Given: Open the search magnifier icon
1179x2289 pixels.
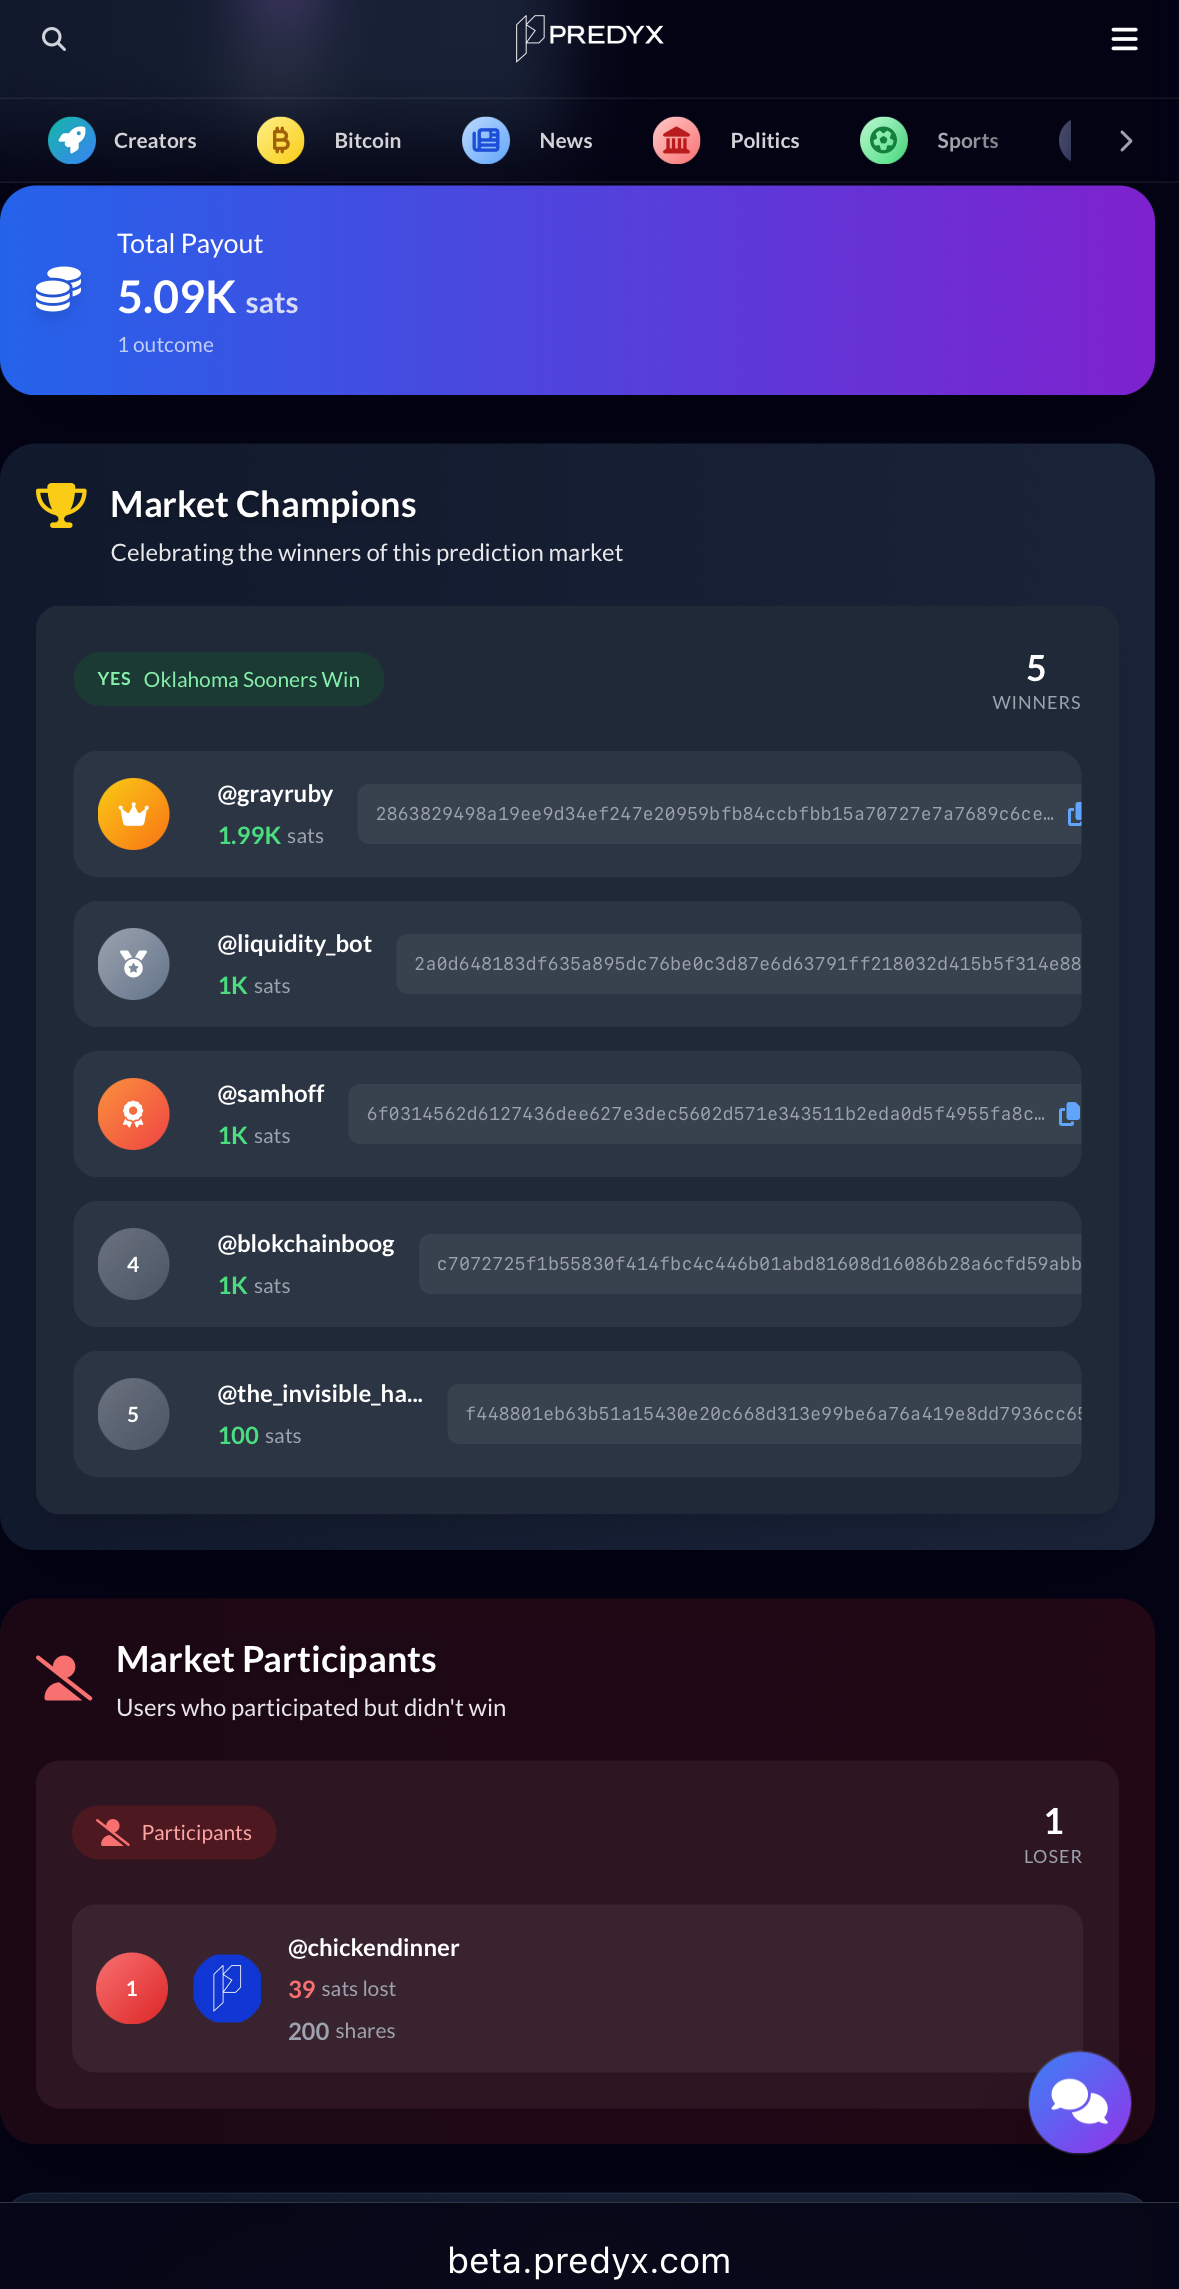Looking at the screenshot, I should coord(54,39).
